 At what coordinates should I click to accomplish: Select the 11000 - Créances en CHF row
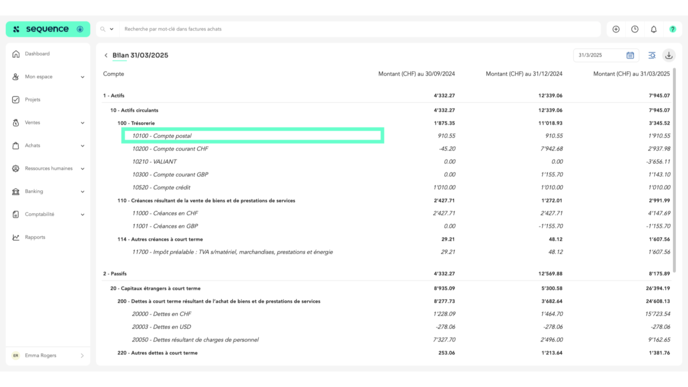click(x=387, y=213)
